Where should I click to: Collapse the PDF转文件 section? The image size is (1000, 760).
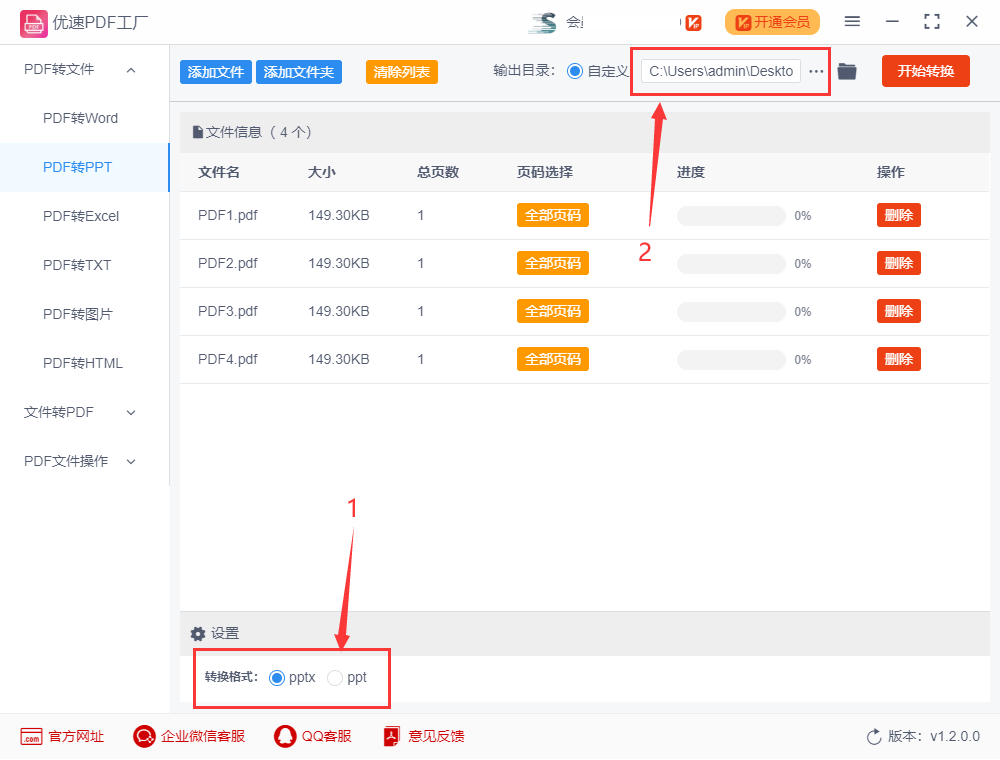[131, 70]
